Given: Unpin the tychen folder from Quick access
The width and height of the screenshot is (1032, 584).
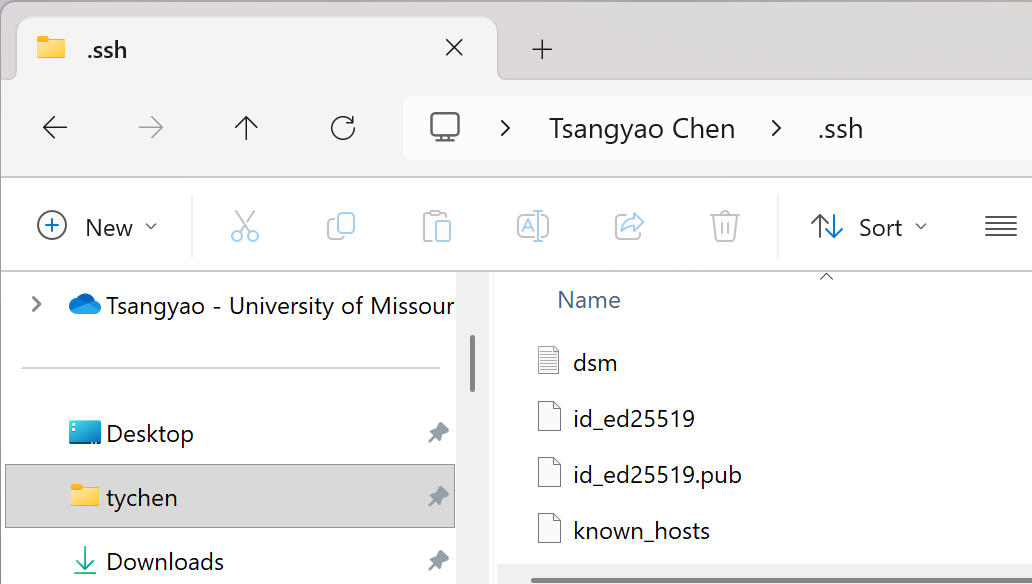Looking at the screenshot, I should tap(438, 497).
